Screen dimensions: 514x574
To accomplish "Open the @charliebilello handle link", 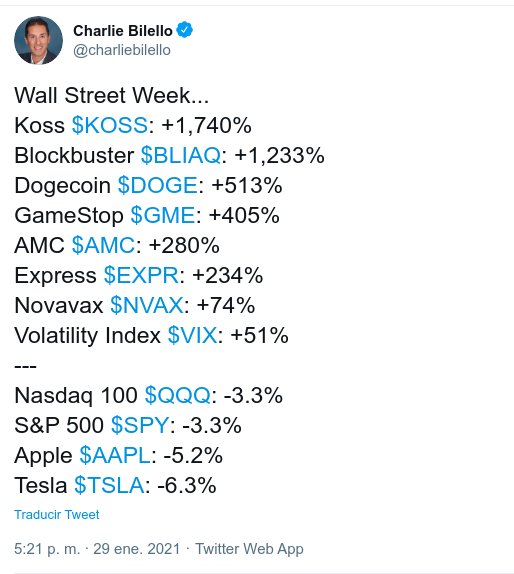I will (122, 50).
